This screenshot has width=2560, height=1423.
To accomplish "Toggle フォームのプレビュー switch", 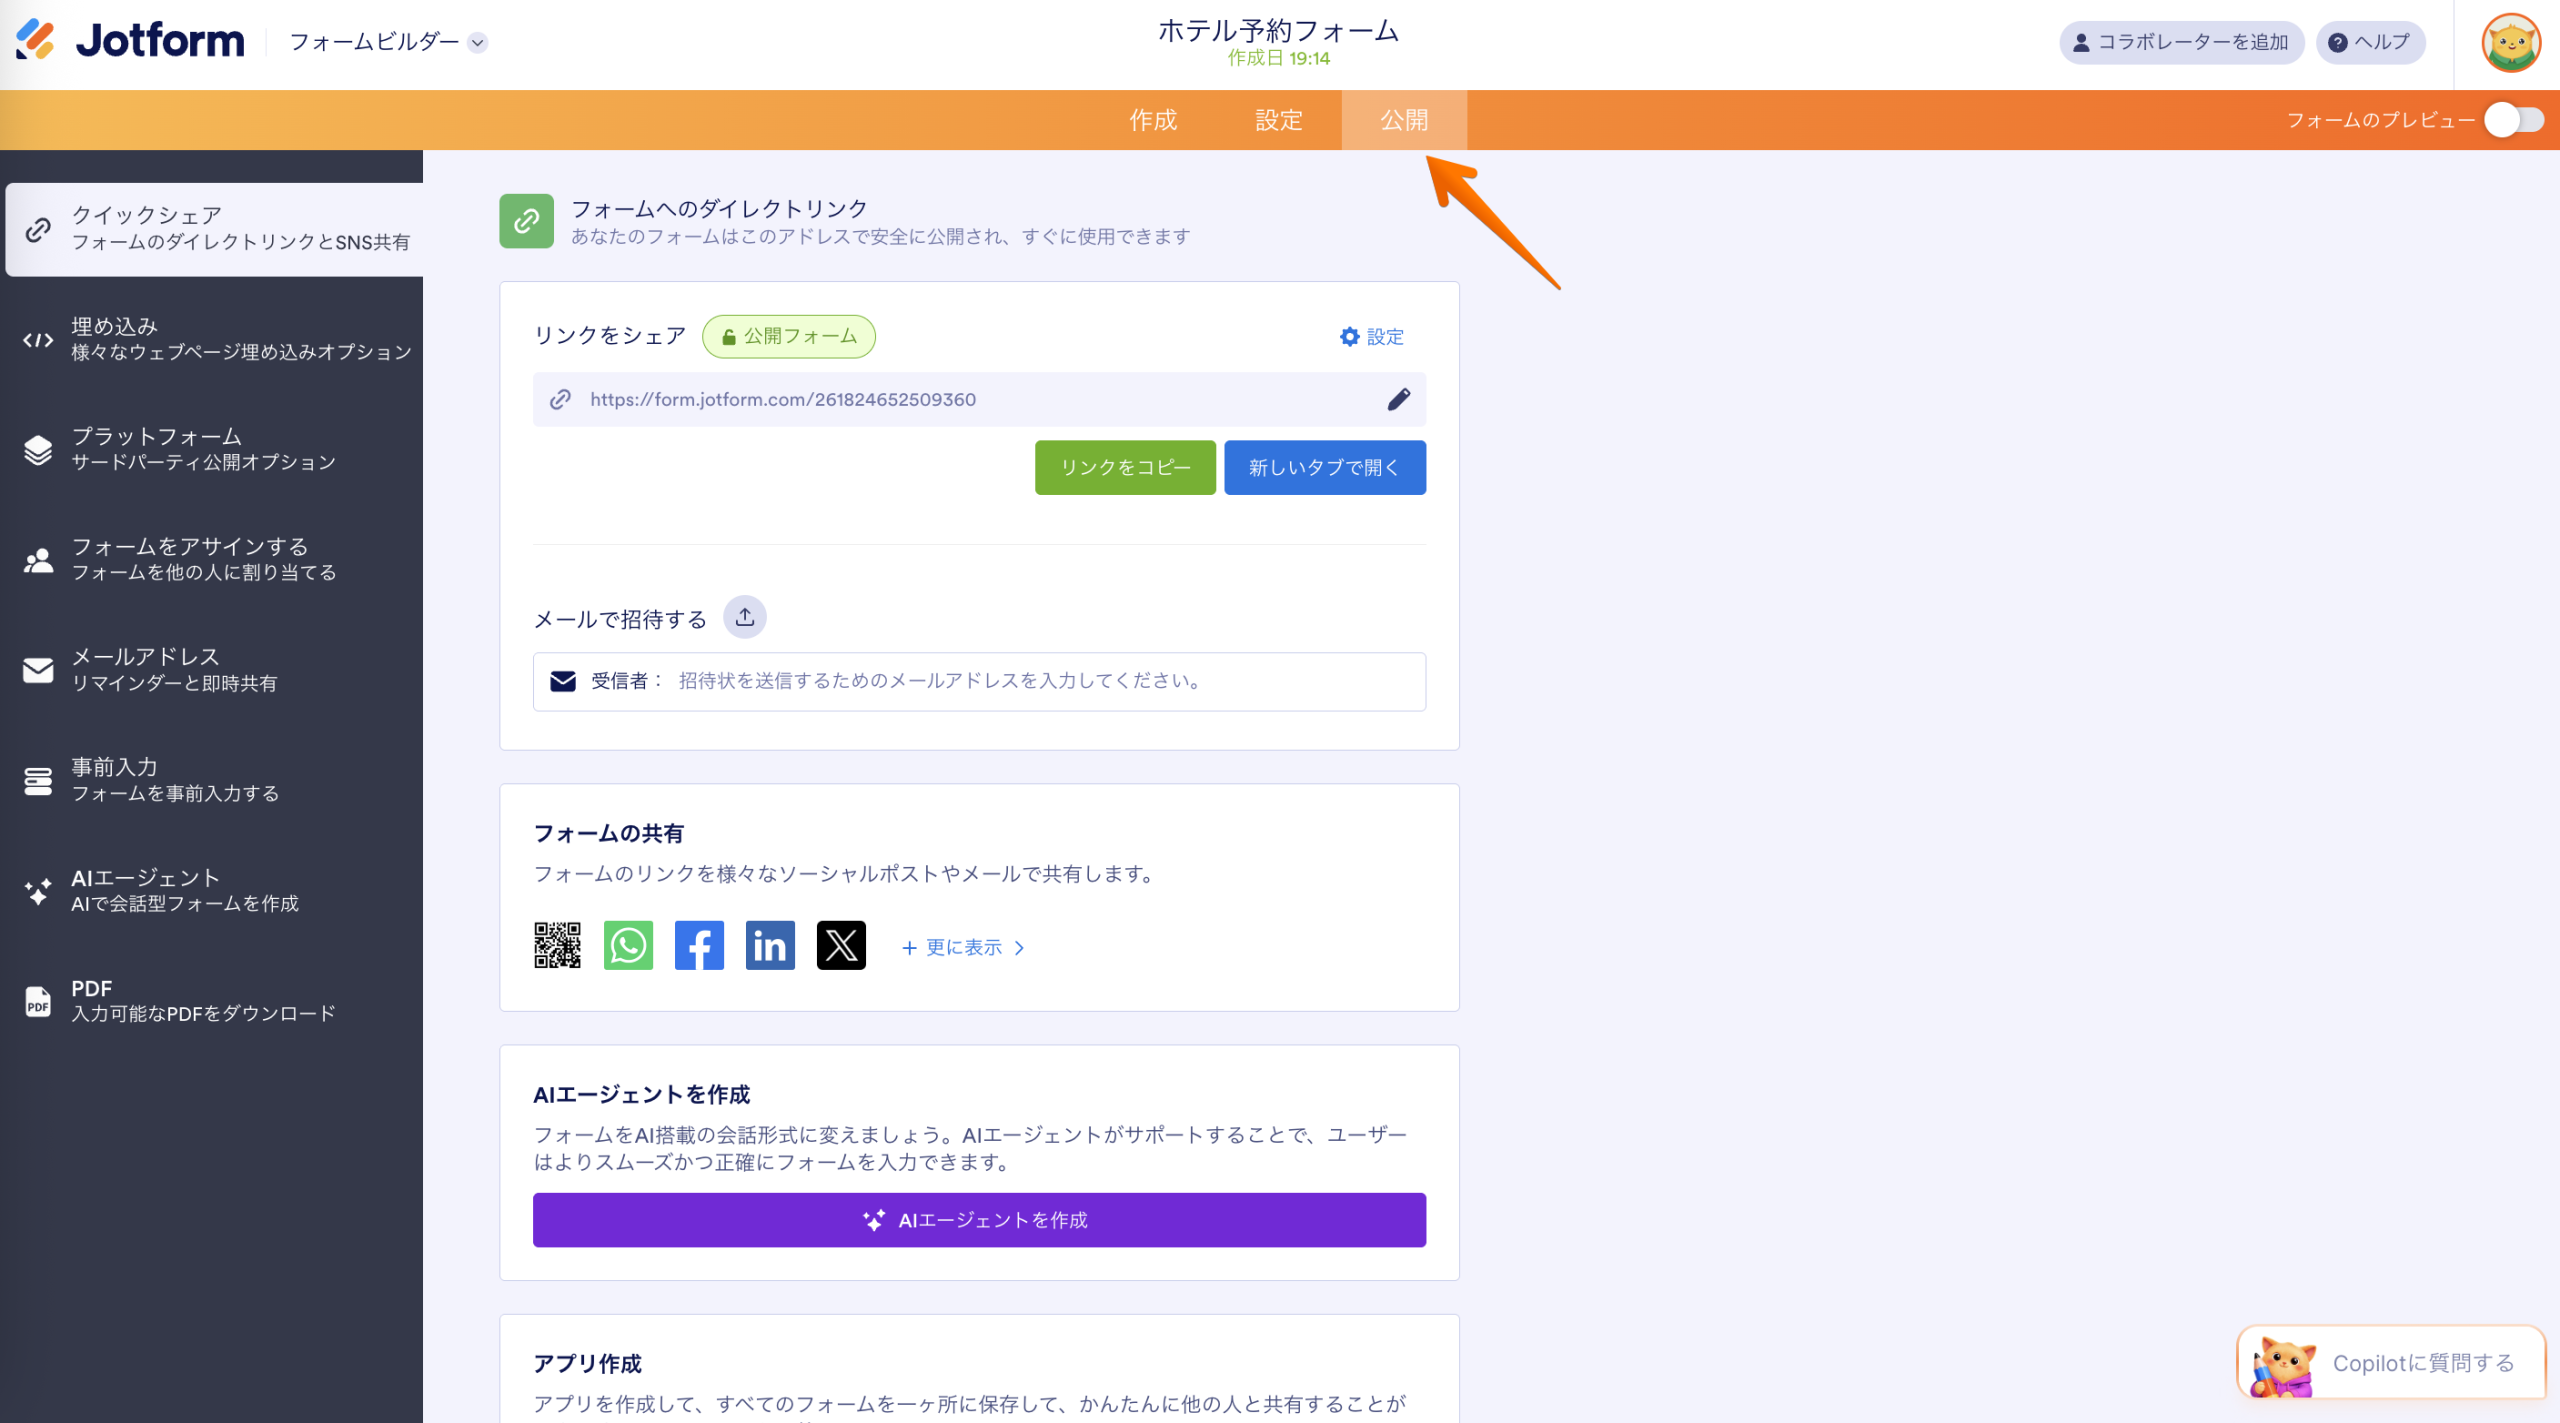I will click(2514, 120).
